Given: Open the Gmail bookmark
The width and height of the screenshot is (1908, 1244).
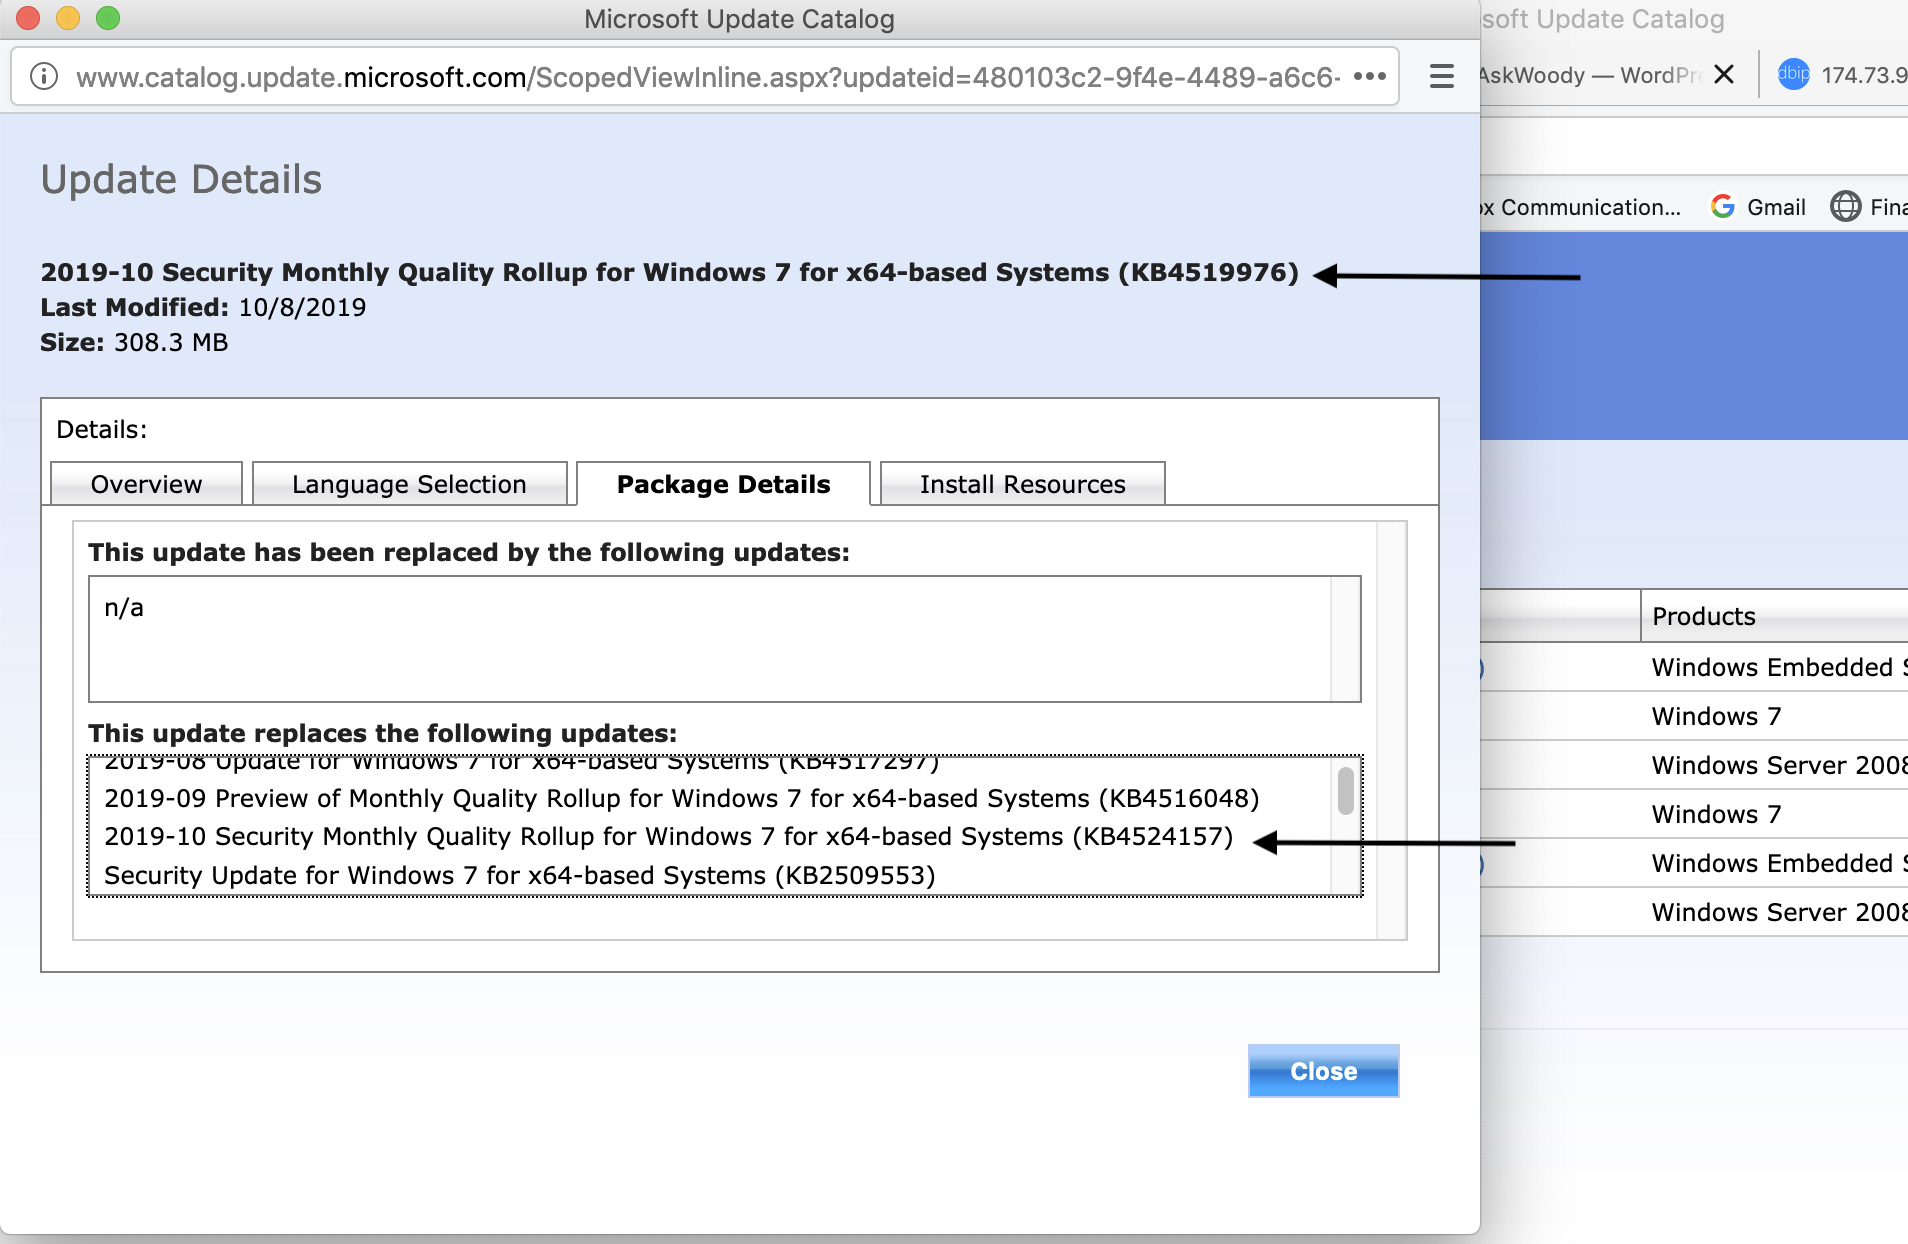Looking at the screenshot, I should [1758, 207].
